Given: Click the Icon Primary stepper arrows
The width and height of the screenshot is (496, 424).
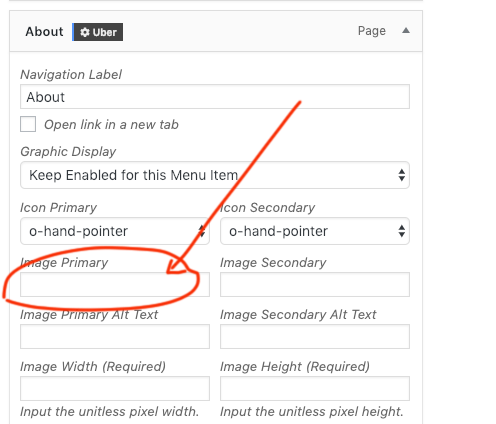Looking at the screenshot, I should pos(202,231).
